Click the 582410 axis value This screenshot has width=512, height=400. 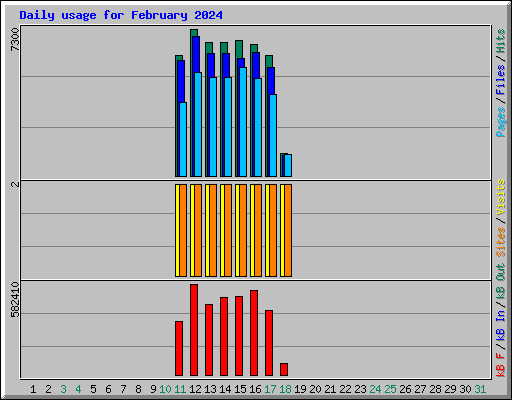[15, 299]
